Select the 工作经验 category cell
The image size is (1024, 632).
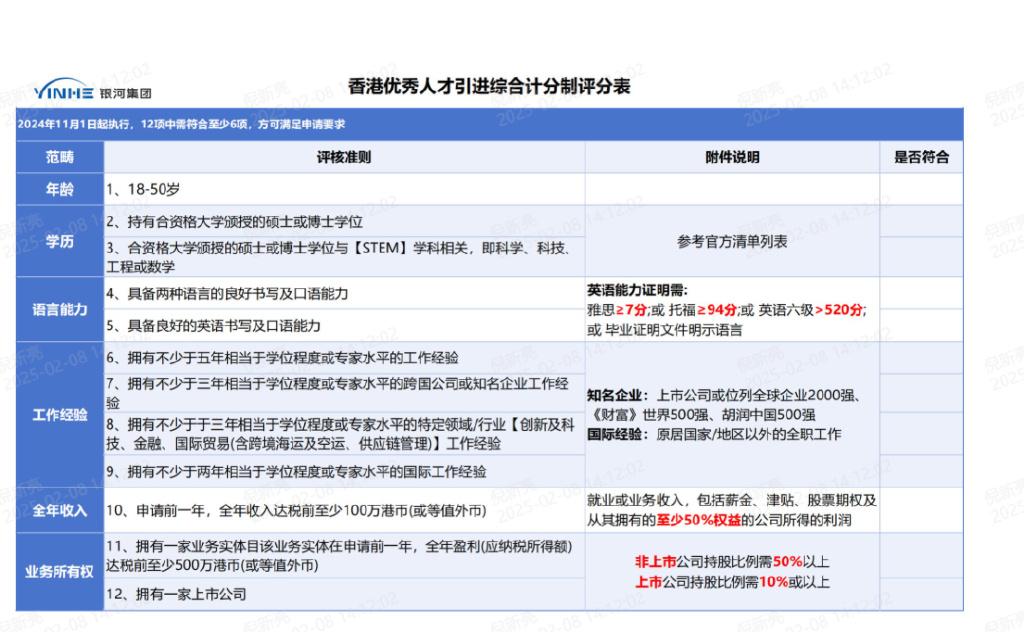[x=59, y=415]
